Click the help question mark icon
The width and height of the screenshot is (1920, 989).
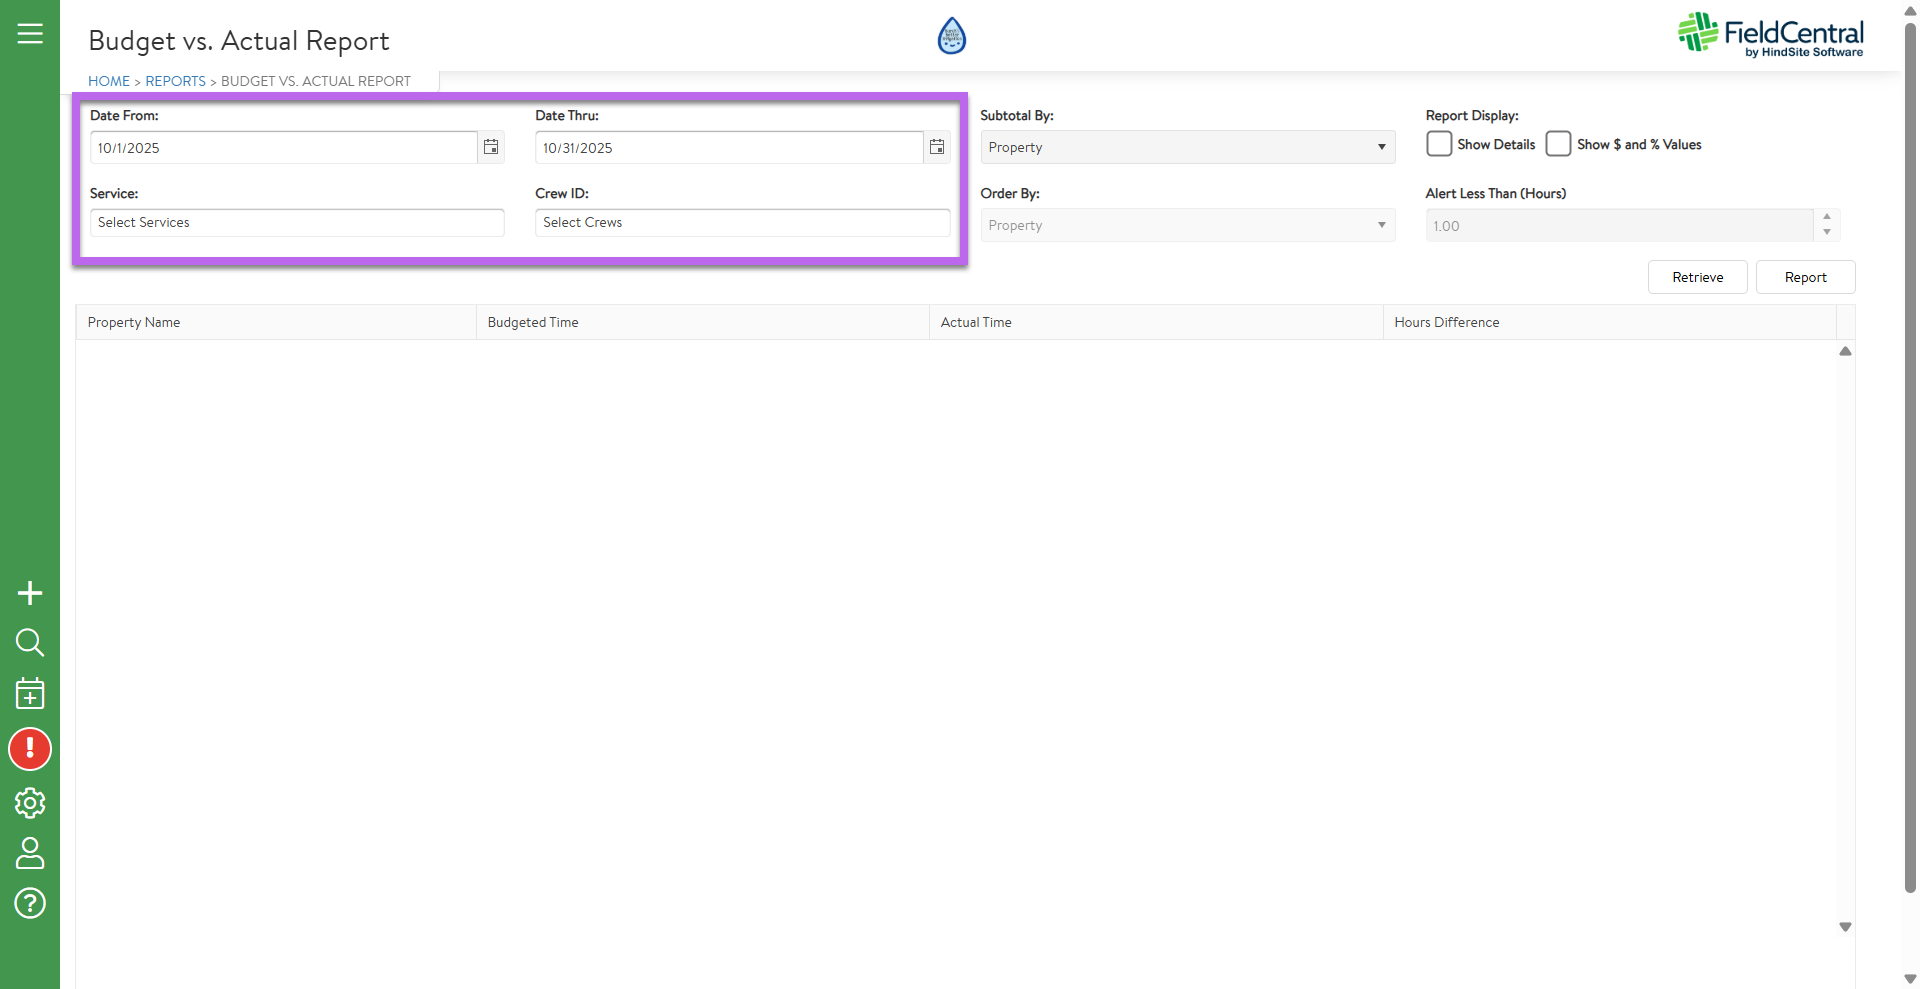tap(30, 903)
